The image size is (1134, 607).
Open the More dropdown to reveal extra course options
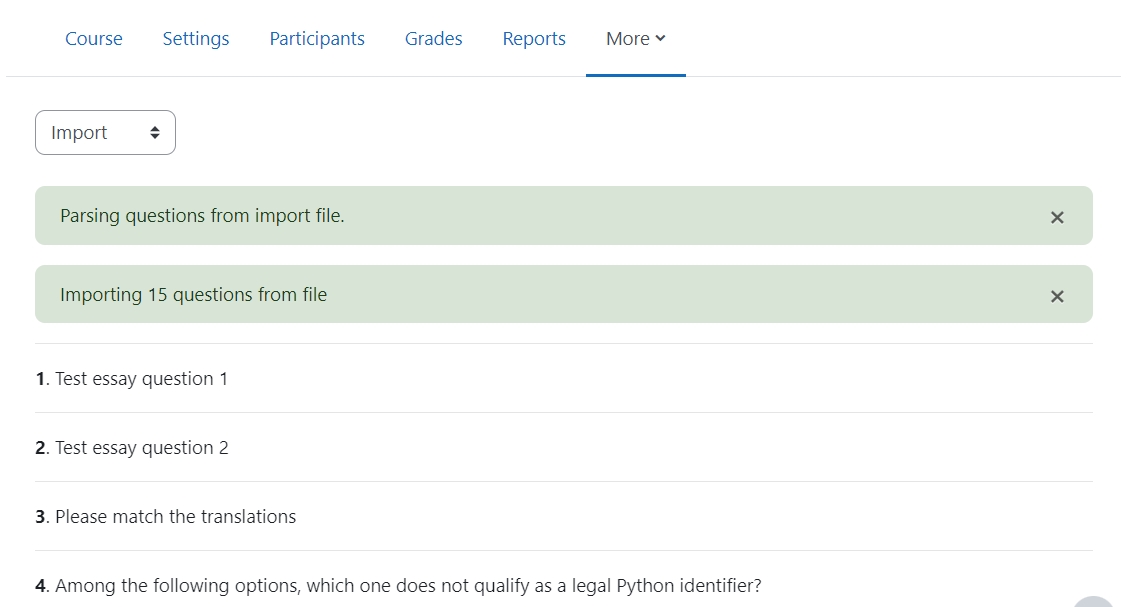(x=635, y=38)
